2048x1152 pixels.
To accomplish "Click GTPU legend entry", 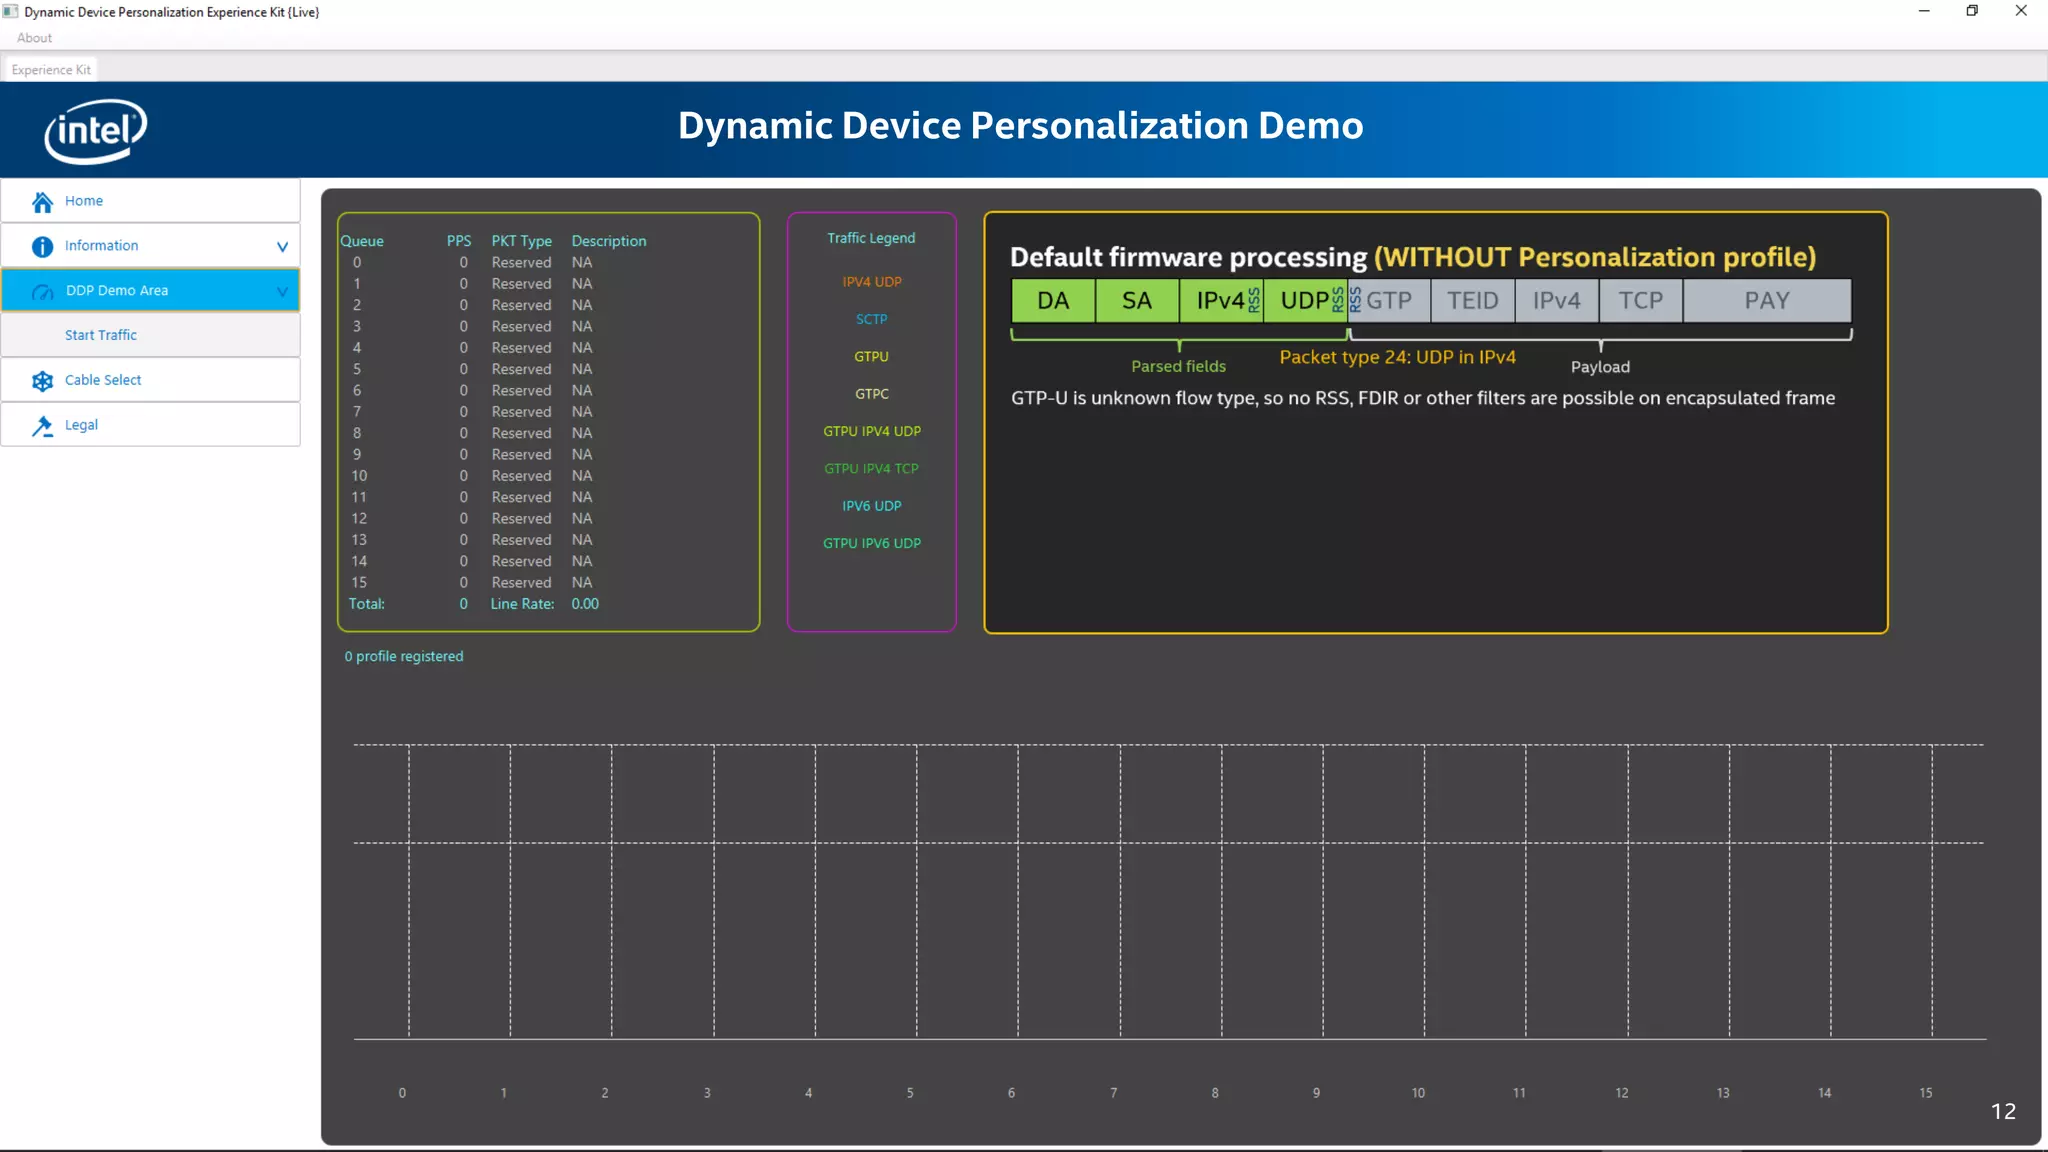I will pyautogui.click(x=871, y=356).
